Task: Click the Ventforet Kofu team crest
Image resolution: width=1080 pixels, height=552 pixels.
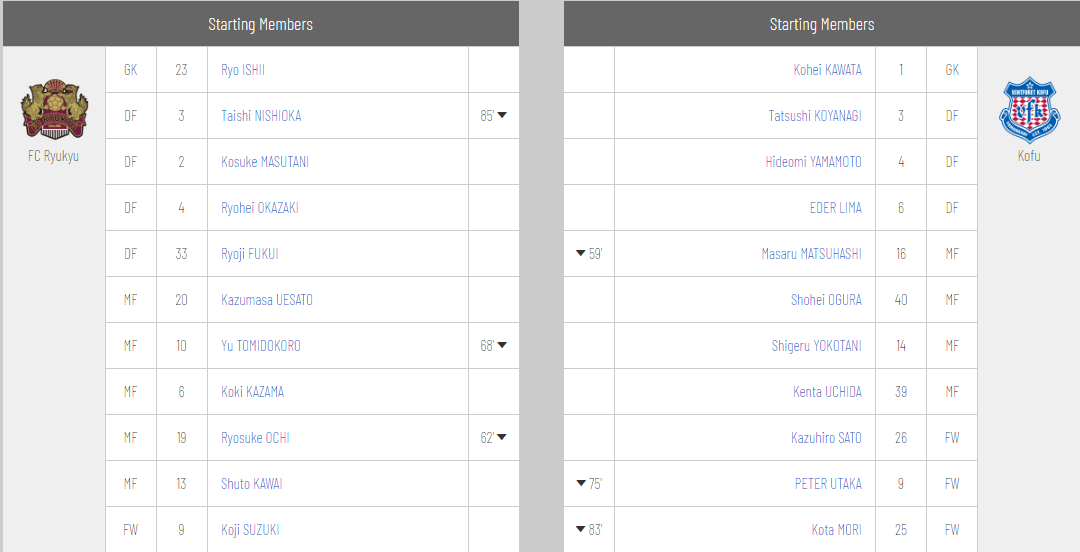Action: pos(1028,110)
